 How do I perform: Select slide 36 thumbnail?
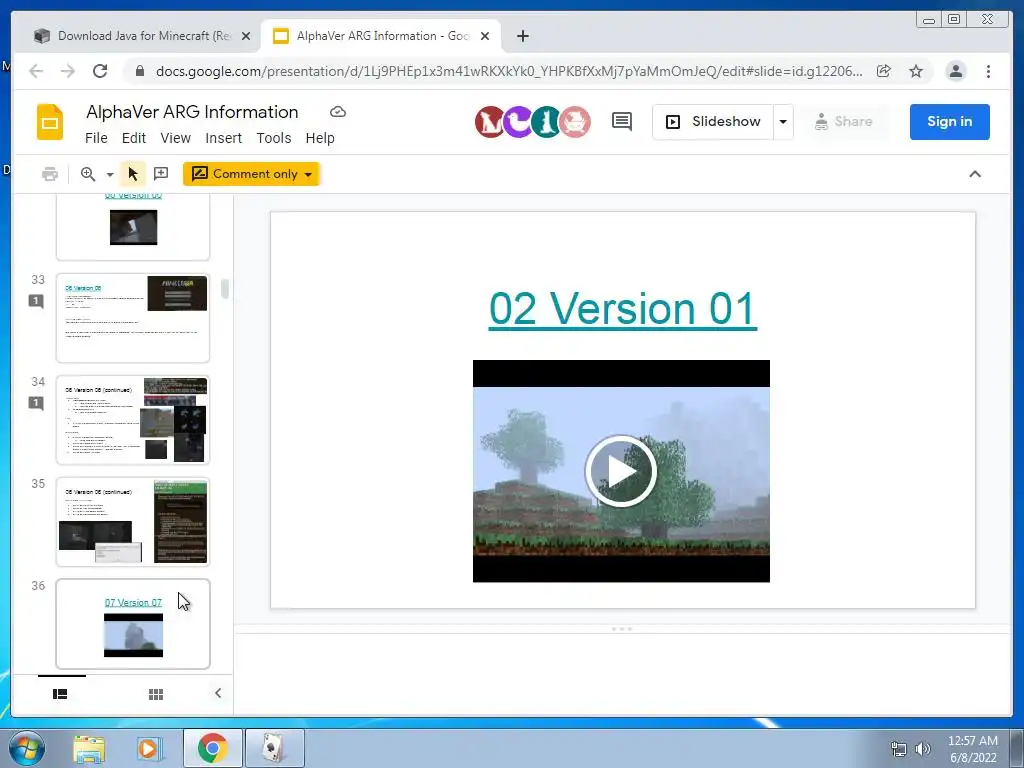pos(133,624)
